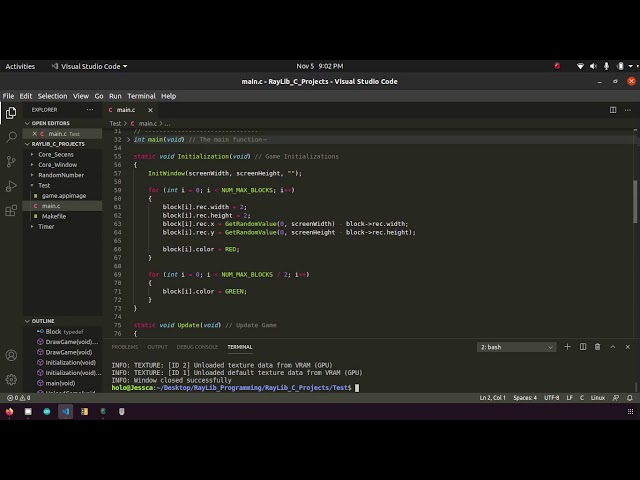The image size is (640, 480).
Task: Change end of line via LF
Action: [569, 398]
